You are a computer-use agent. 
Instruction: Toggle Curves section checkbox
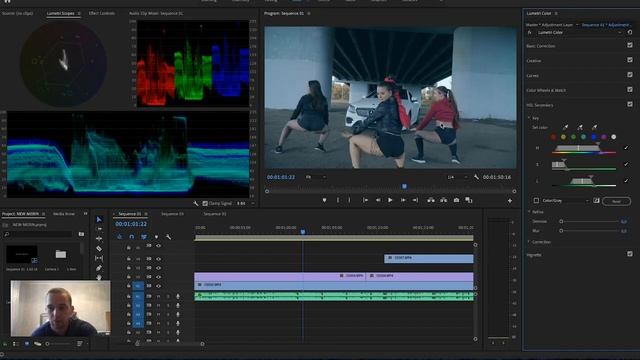pyautogui.click(x=630, y=75)
